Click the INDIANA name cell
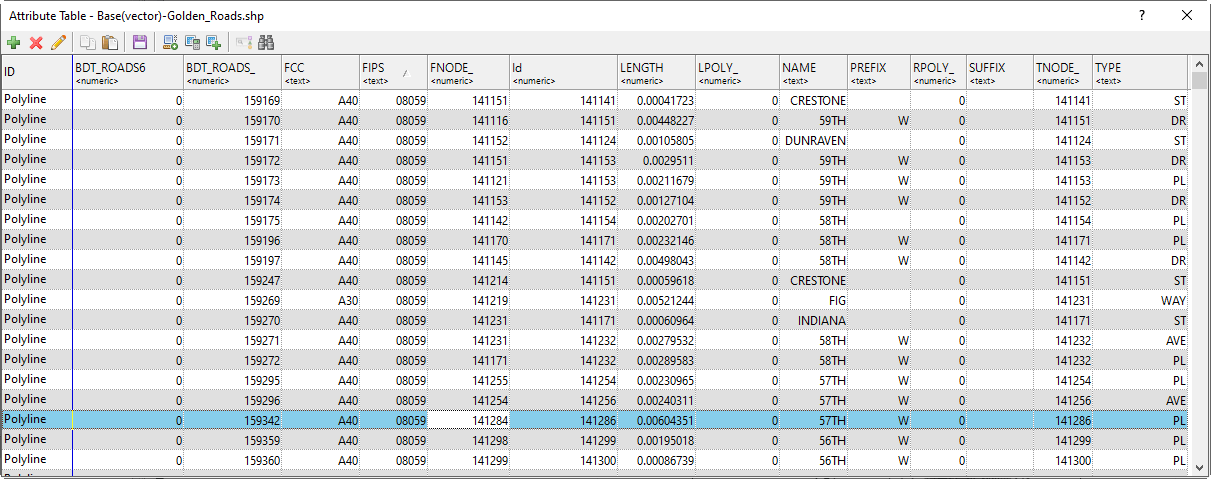Viewport: 1211px width, 479px height. tap(814, 320)
